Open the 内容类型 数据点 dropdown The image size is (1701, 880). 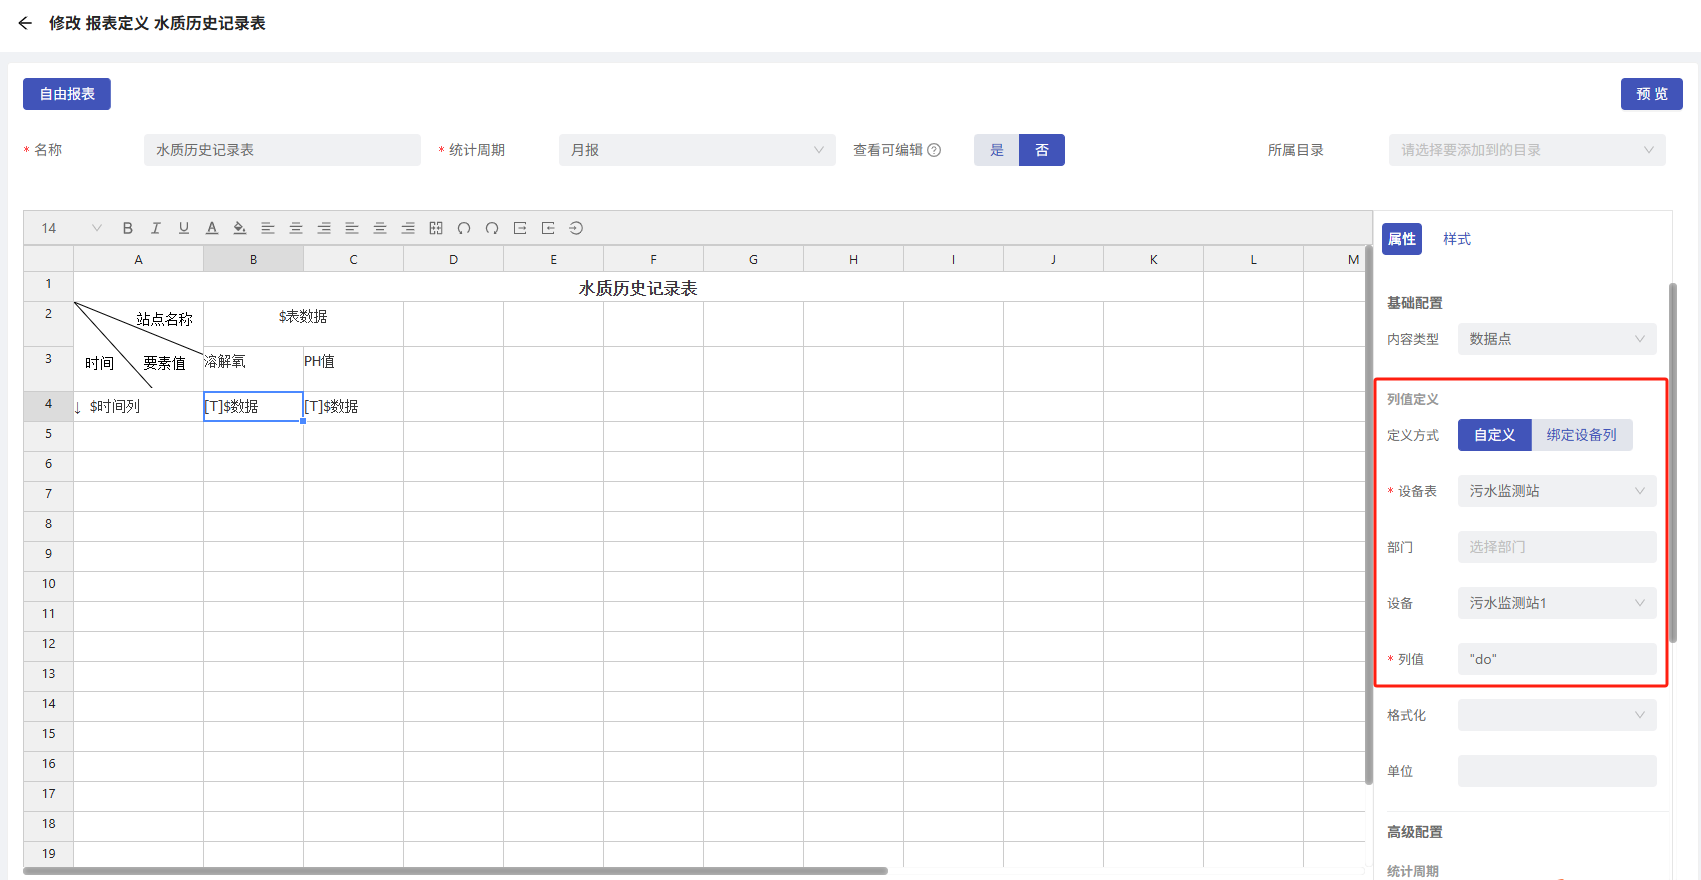(1557, 339)
